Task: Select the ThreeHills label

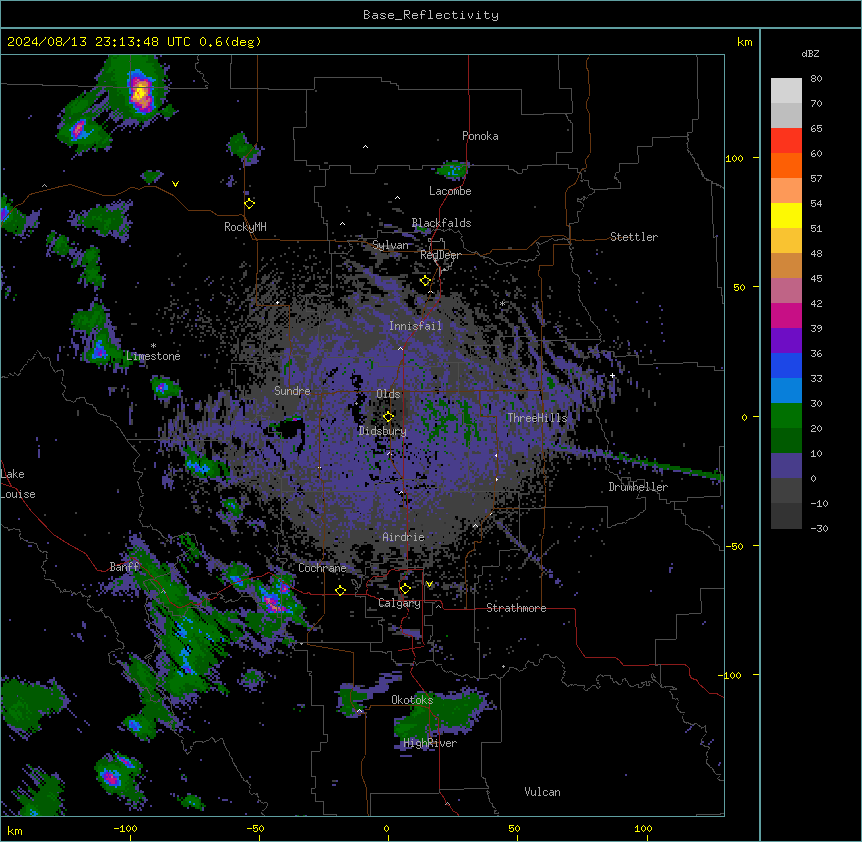Action: point(537,418)
